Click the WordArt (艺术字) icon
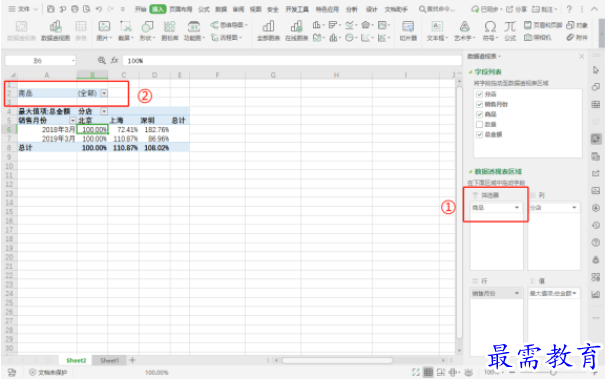The height and width of the screenshot is (388, 609). click(x=465, y=30)
